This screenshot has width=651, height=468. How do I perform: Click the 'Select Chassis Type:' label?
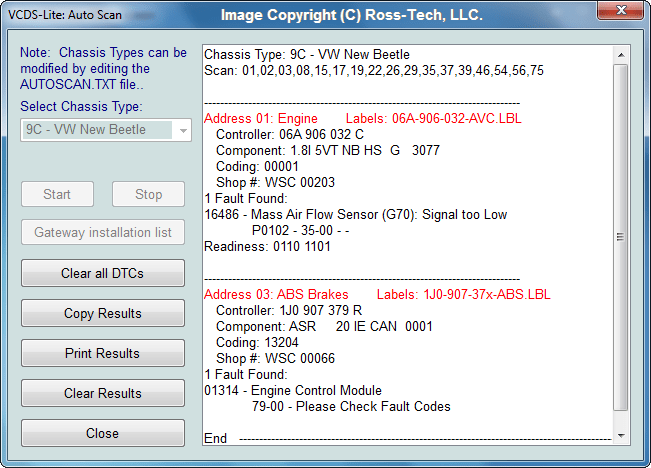pos(81,107)
